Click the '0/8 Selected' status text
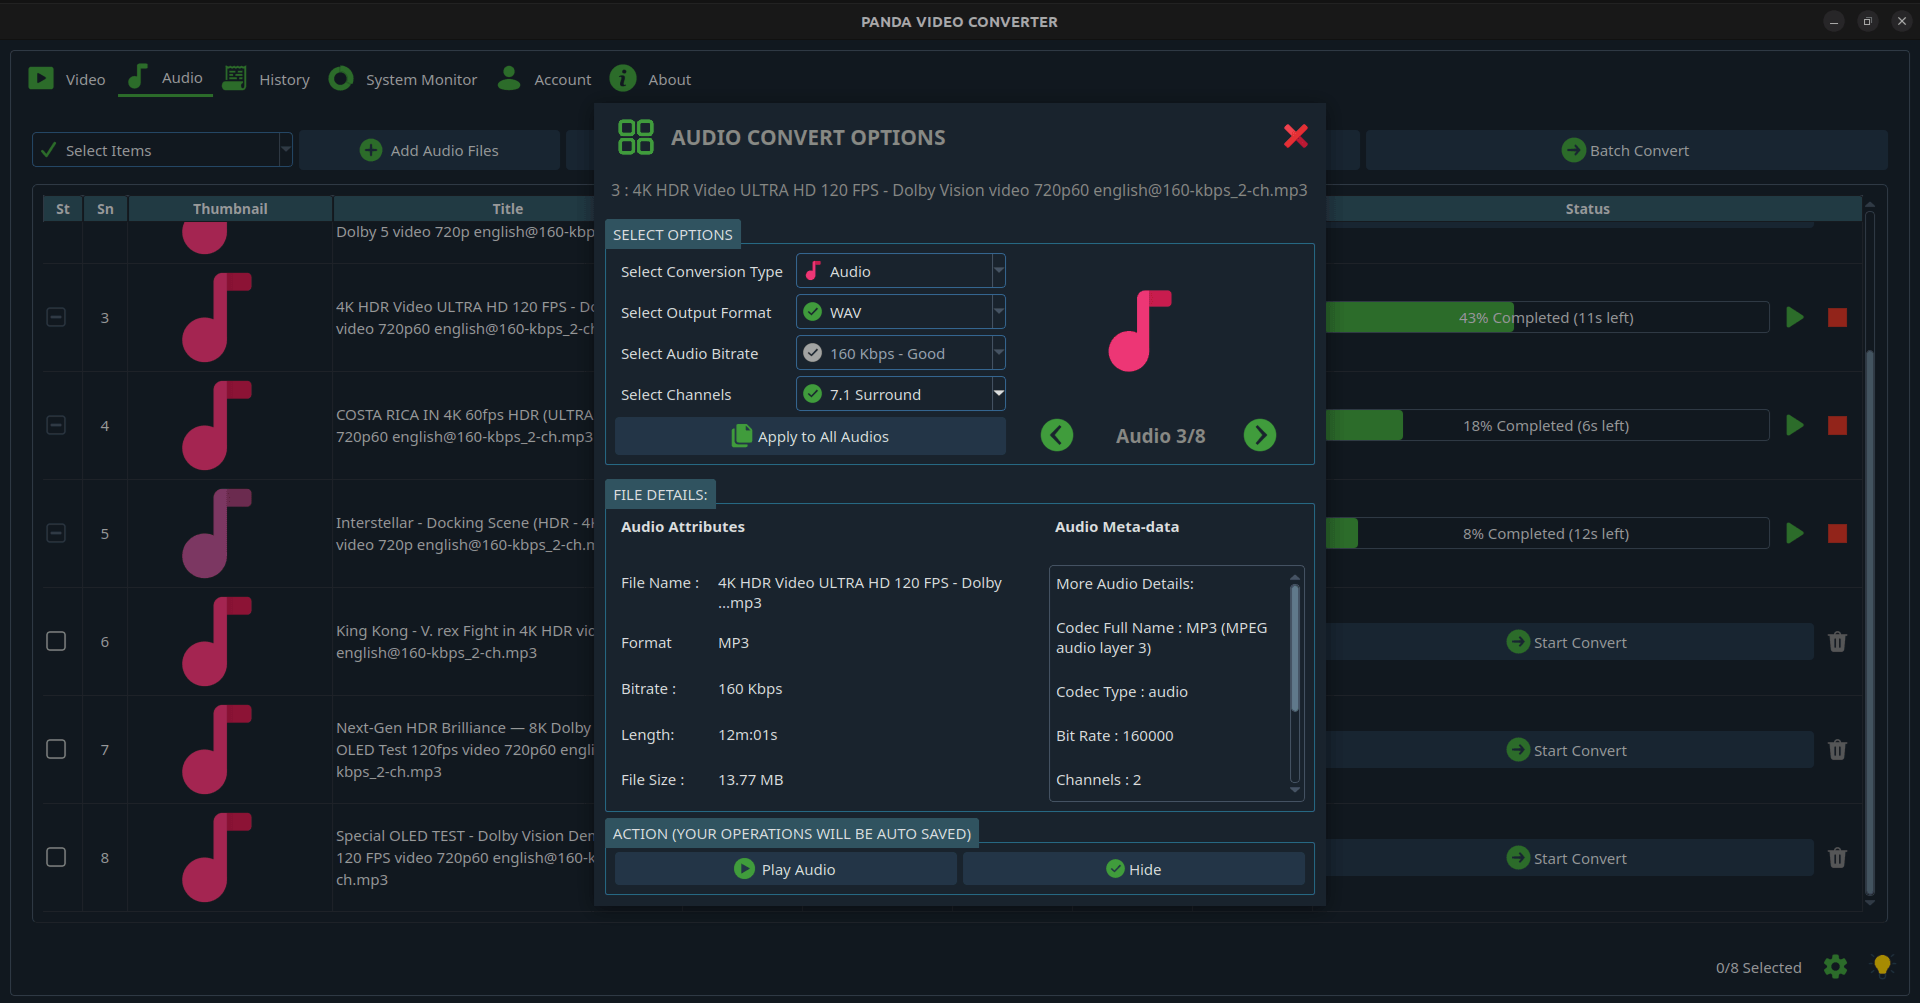The image size is (1920, 1003). click(x=1758, y=967)
